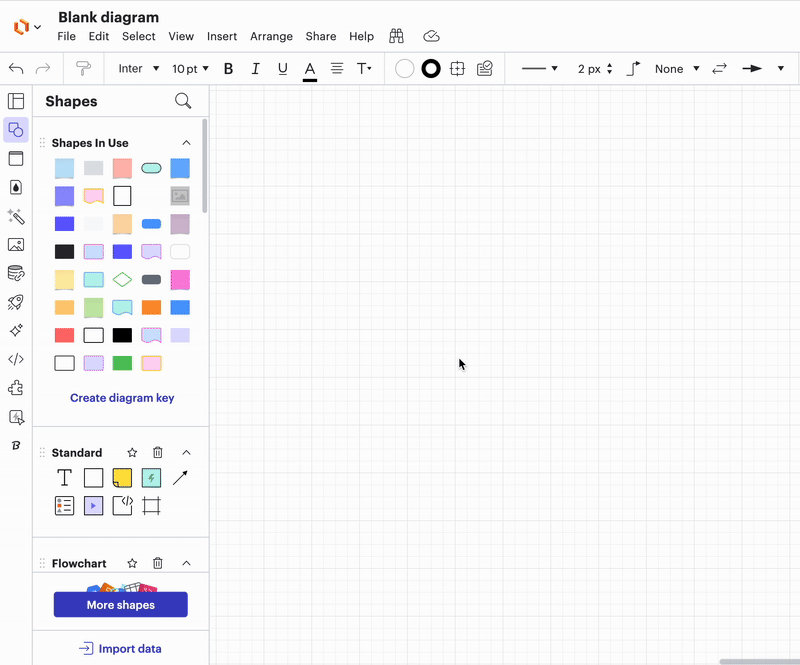800x665 pixels.
Task: Collapse the Standard shapes section
Action: pyautogui.click(x=186, y=453)
